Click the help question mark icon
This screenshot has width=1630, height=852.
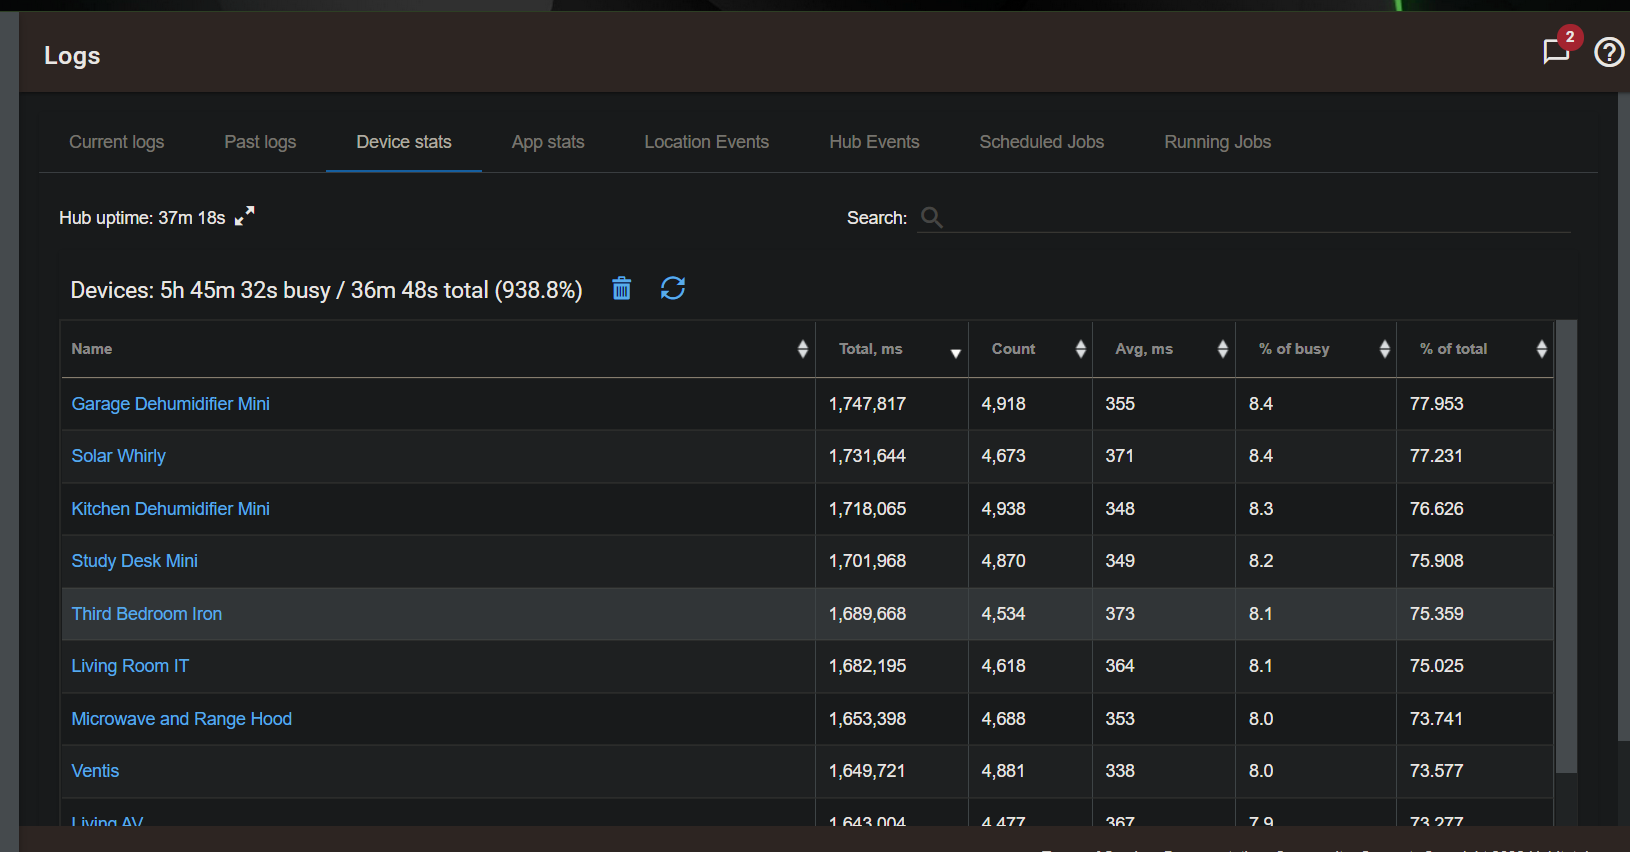click(x=1608, y=52)
